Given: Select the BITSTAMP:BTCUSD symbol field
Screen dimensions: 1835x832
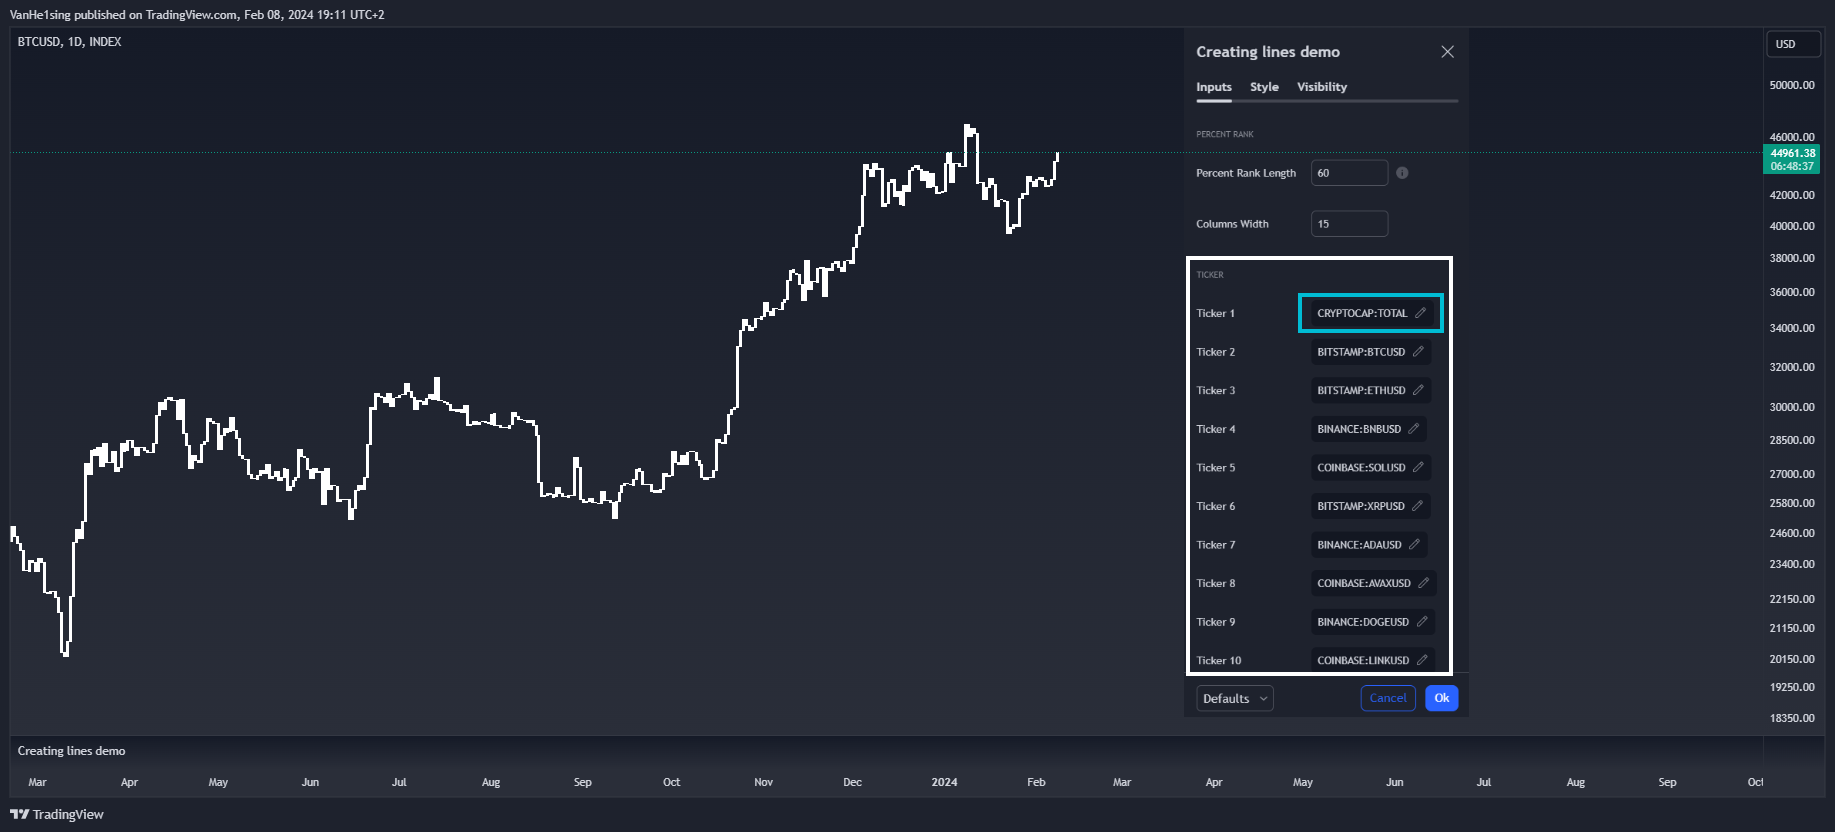Looking at the screenshot, I should 1371,352.
